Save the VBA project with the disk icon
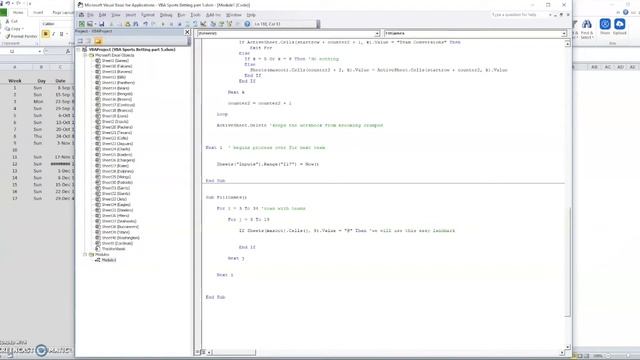Viewport: 640px width, 360px height. tap(102, 24)
